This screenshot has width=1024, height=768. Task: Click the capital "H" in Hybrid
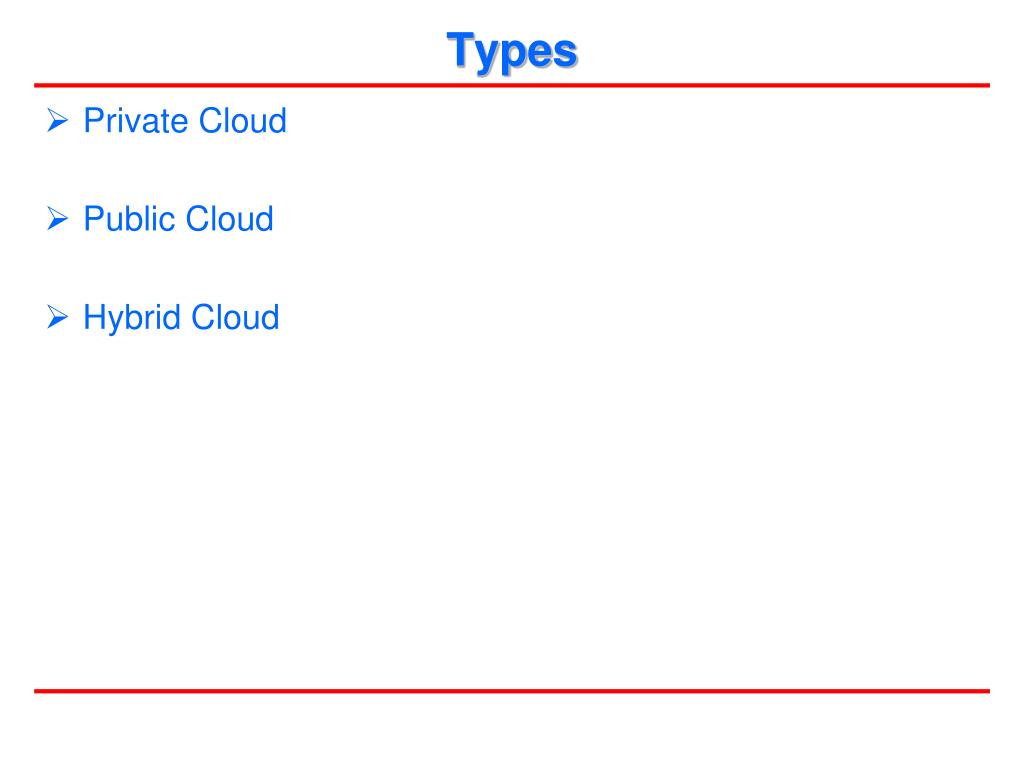pos(95,317)
